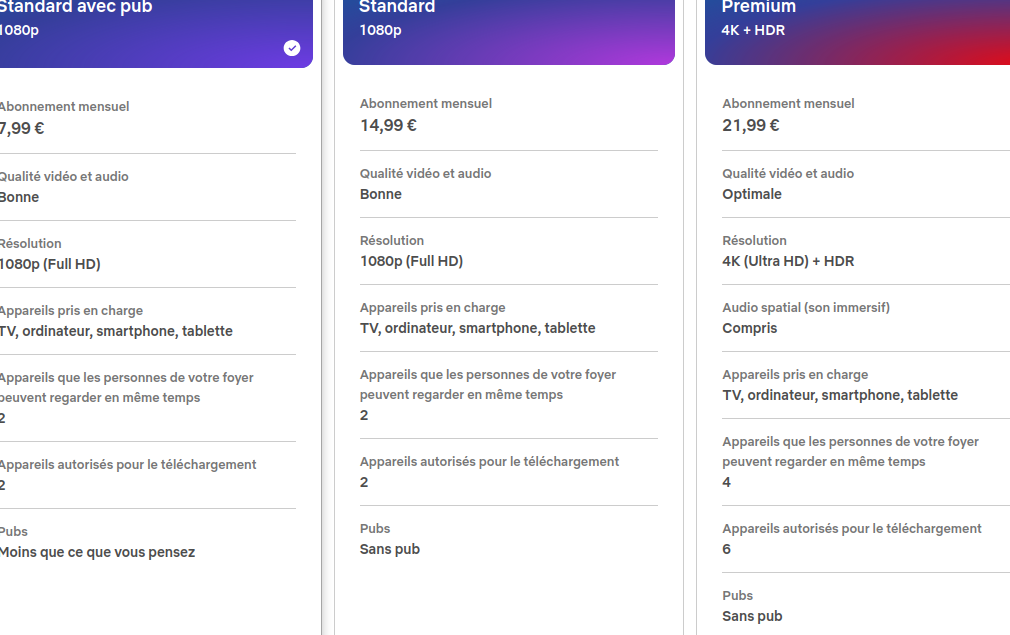
Task: Click 'Abonnement mensuel' label in Standard column
Action: point(426,103)
